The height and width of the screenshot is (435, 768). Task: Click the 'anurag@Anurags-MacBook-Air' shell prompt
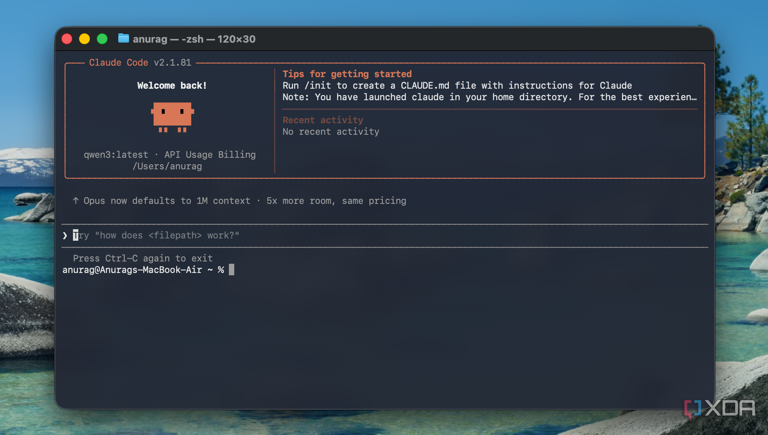(x=132, y=270)
